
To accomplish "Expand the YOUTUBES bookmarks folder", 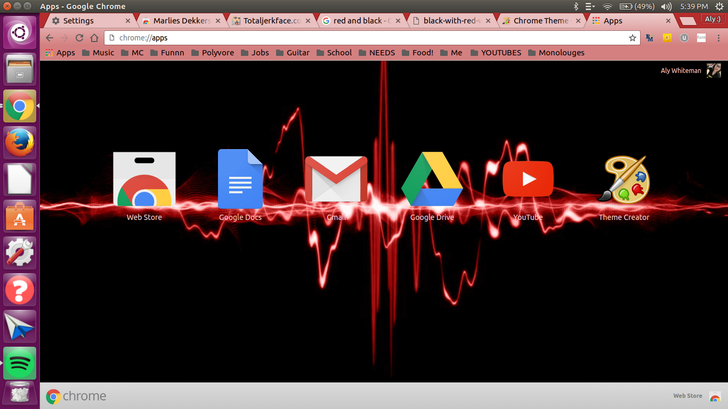I will tap(496, 53).
